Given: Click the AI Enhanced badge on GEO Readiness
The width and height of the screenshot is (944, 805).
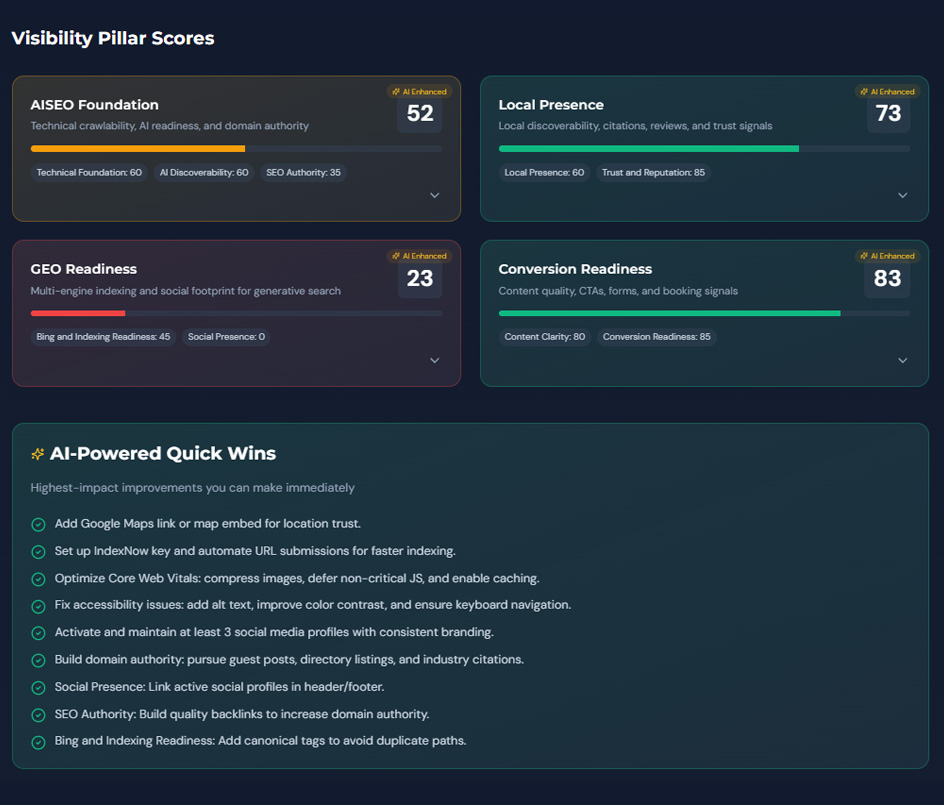Looking at the screenshot, I should (420, 256).
